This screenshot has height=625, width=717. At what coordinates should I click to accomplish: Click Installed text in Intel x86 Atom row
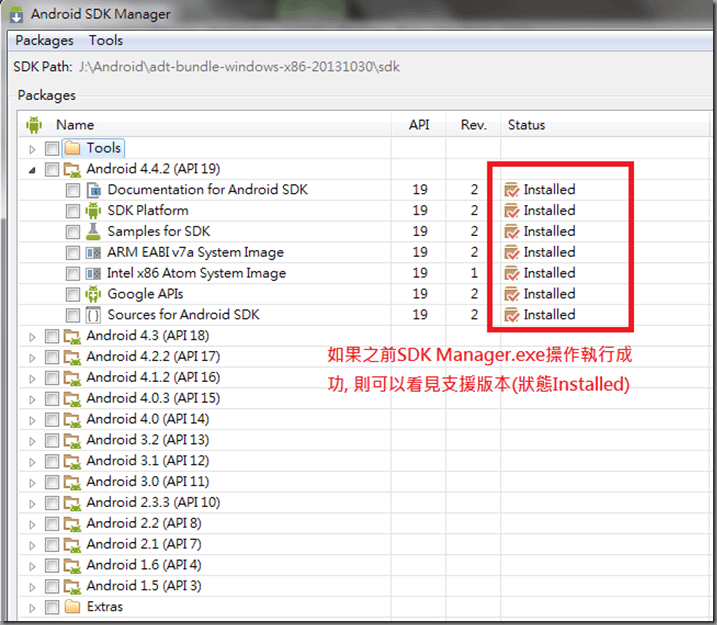[x=549, y=273]
